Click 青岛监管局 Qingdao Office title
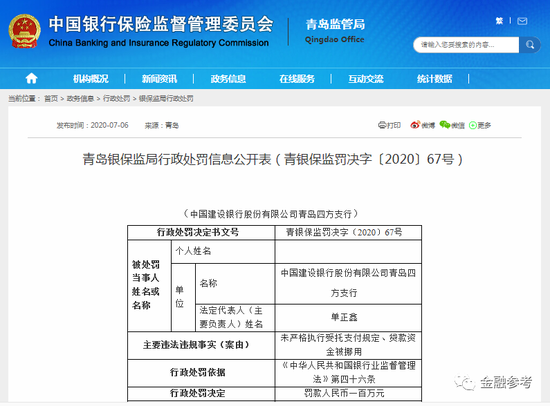 [x=335, y=31]
